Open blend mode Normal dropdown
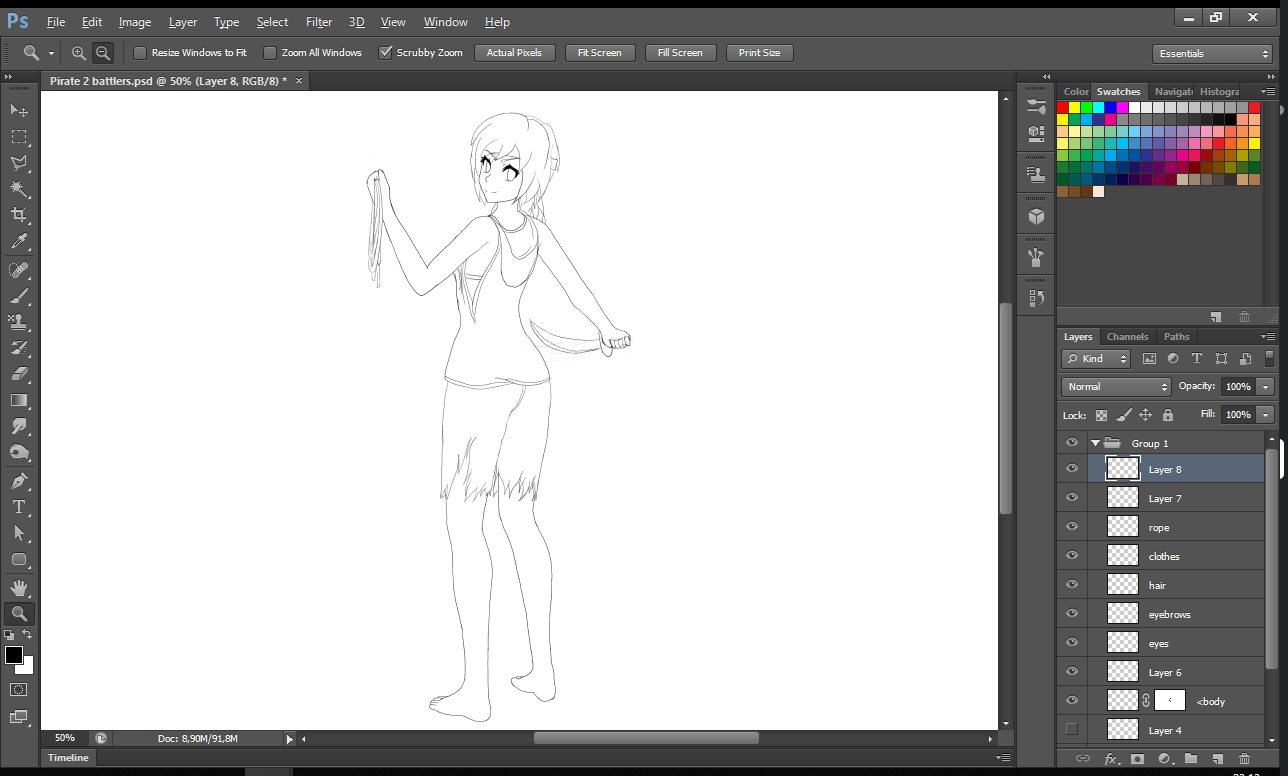Screen dimensions: 1288x776 1116,386
